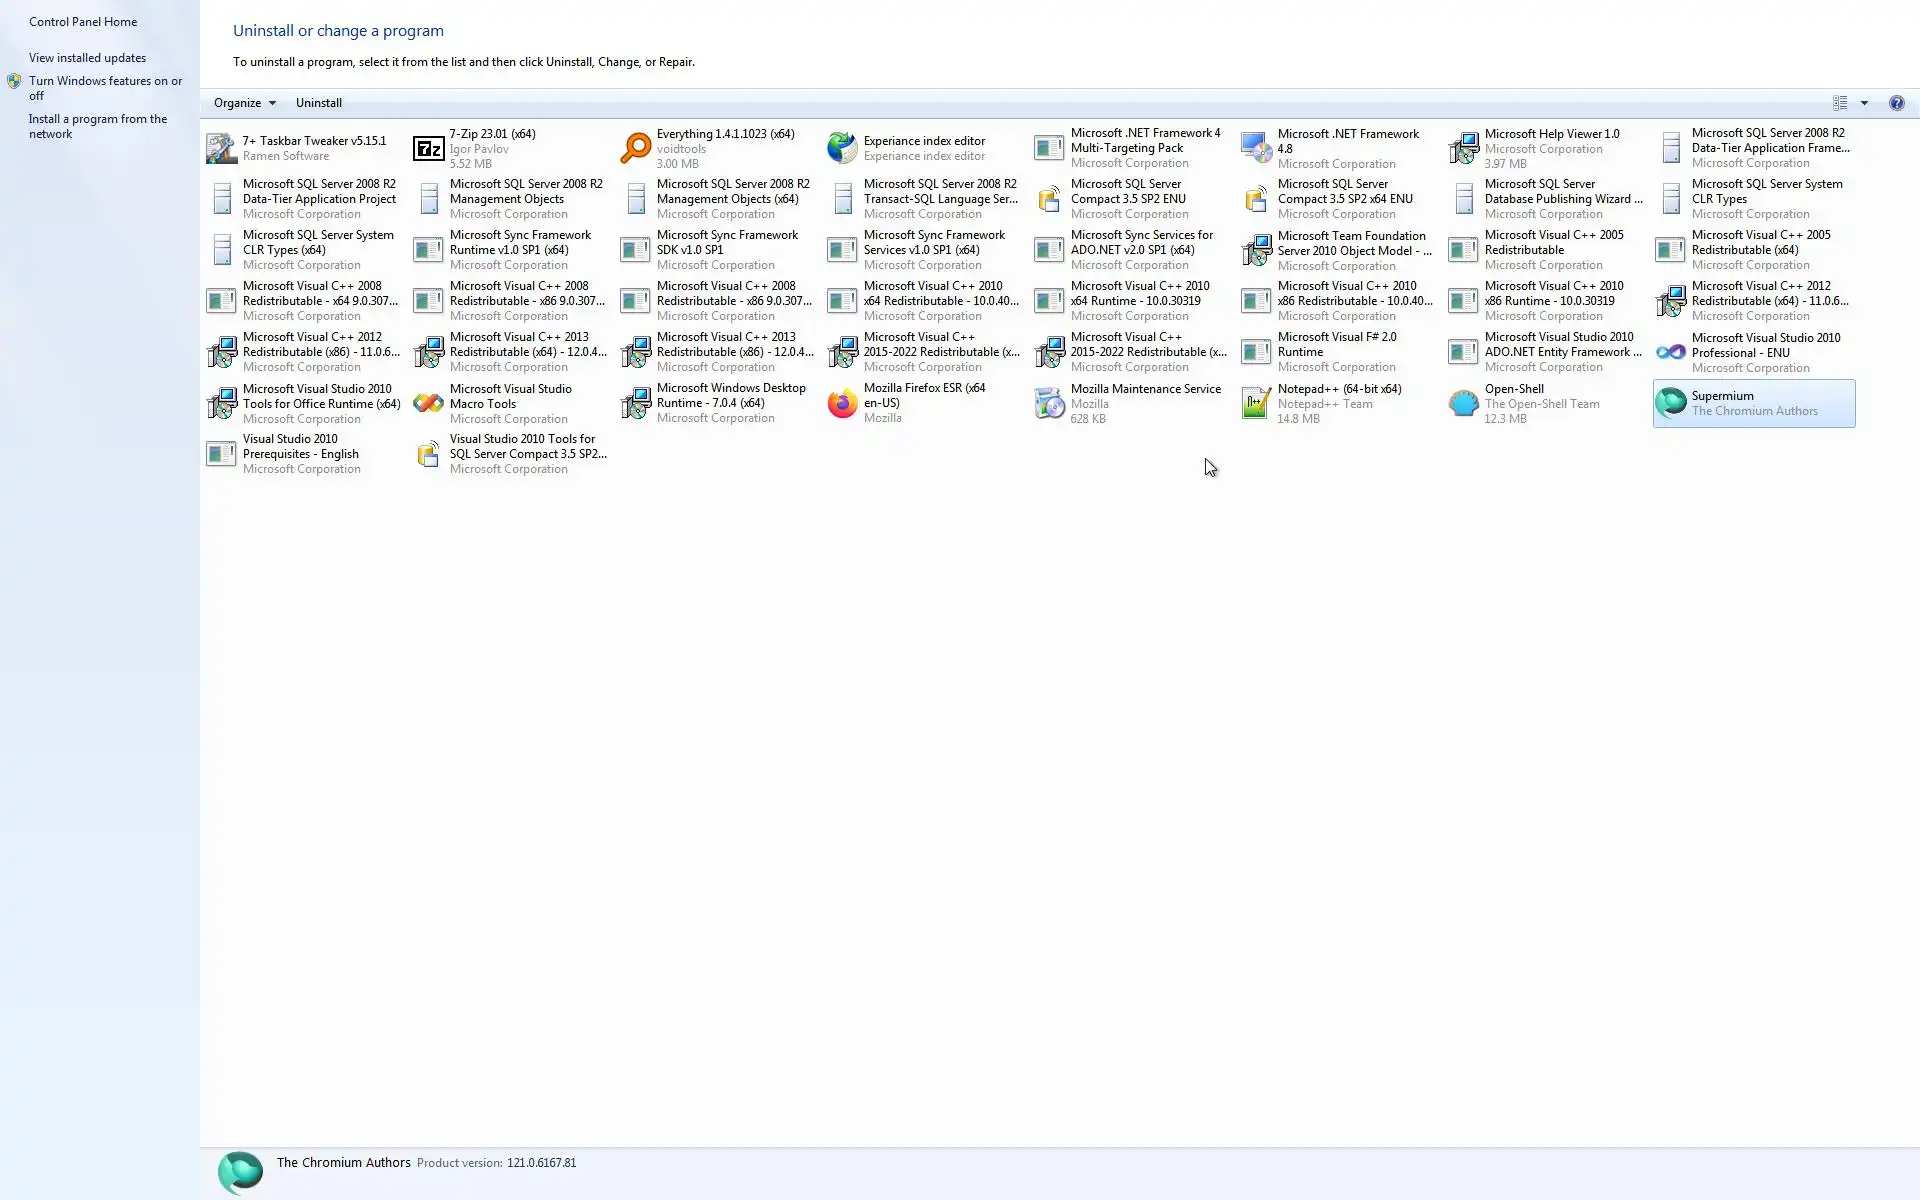Click the 7-Zip program icon
Image resolution: width=1920 pixels, height=1200 pixels.
(428, 149)
